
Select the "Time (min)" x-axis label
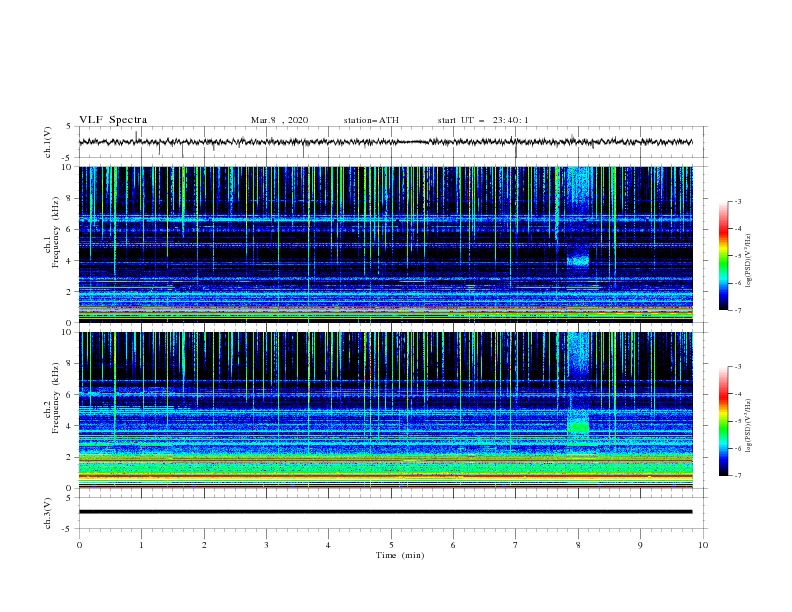[x=400, y=555]
